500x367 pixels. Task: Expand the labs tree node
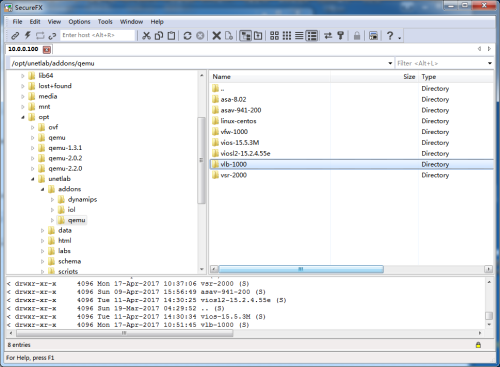[x=42, y=251]
